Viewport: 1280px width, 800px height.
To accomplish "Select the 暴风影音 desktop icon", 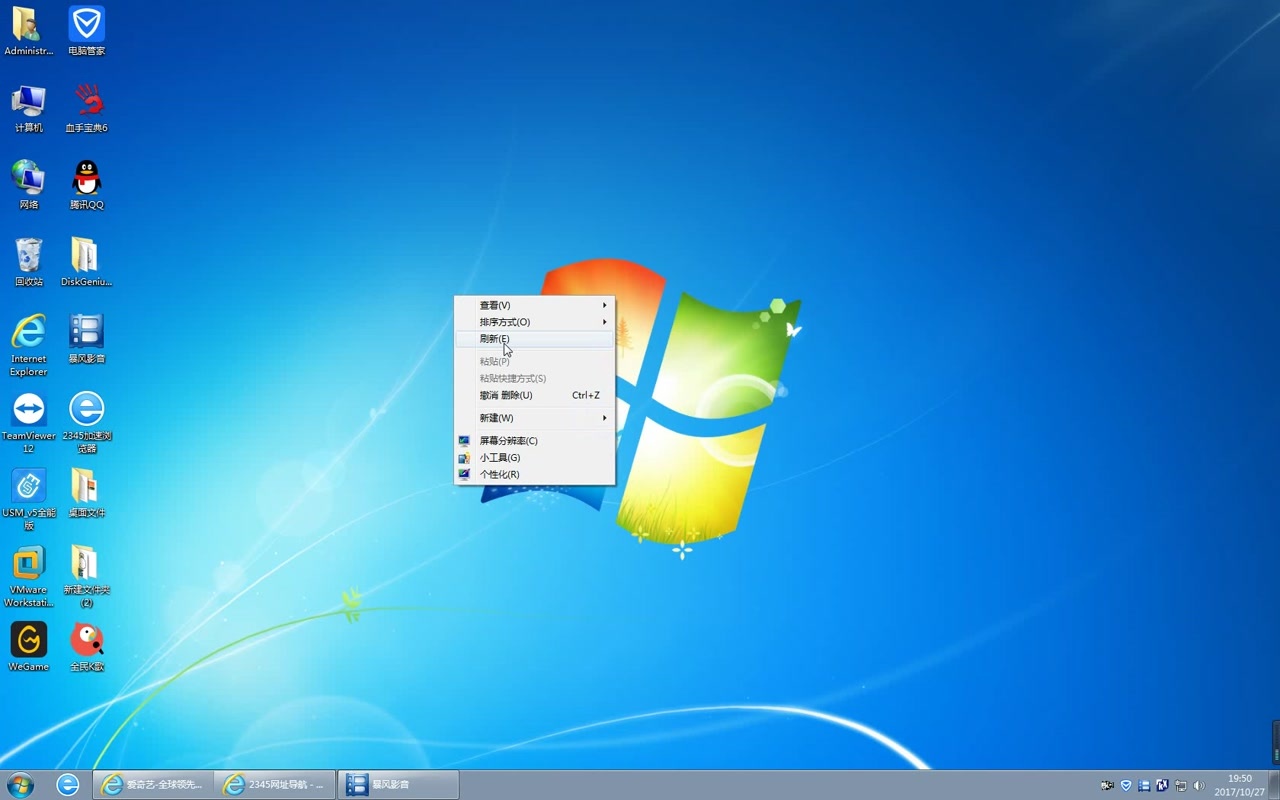I will click(x=86, y=339).
